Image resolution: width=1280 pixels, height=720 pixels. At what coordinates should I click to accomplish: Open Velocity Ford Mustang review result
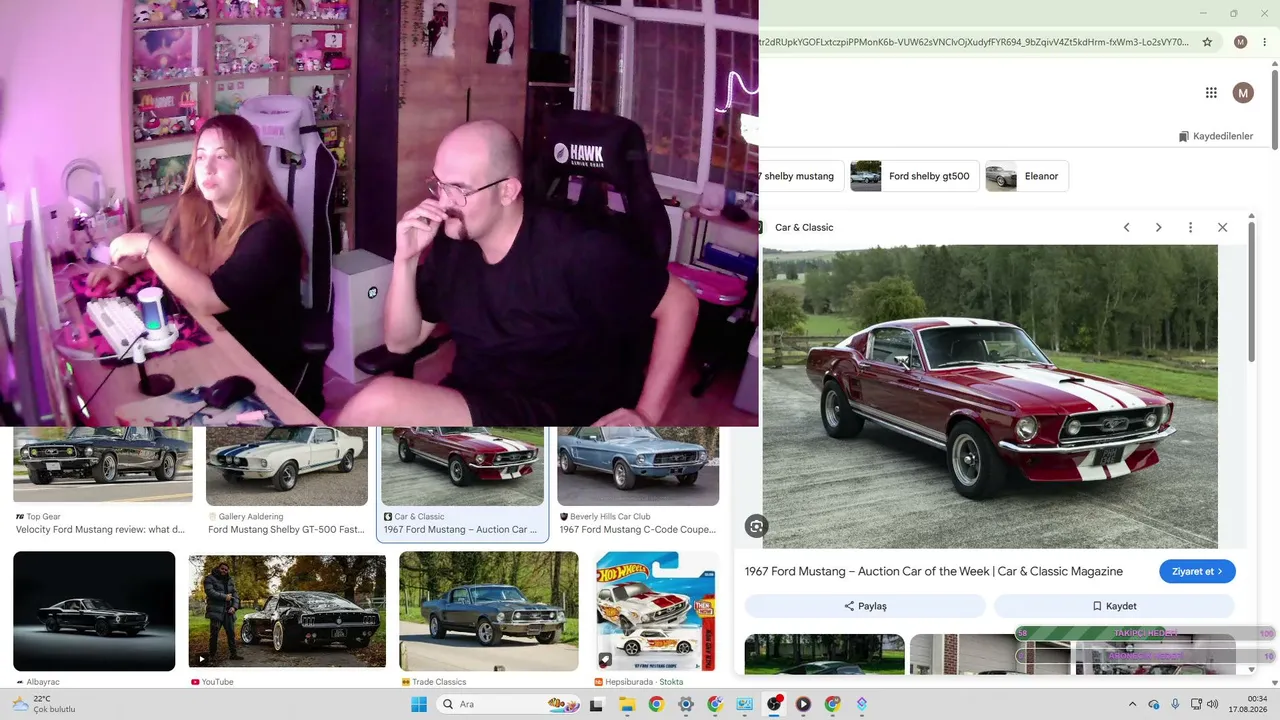click(x=100, y=530)
